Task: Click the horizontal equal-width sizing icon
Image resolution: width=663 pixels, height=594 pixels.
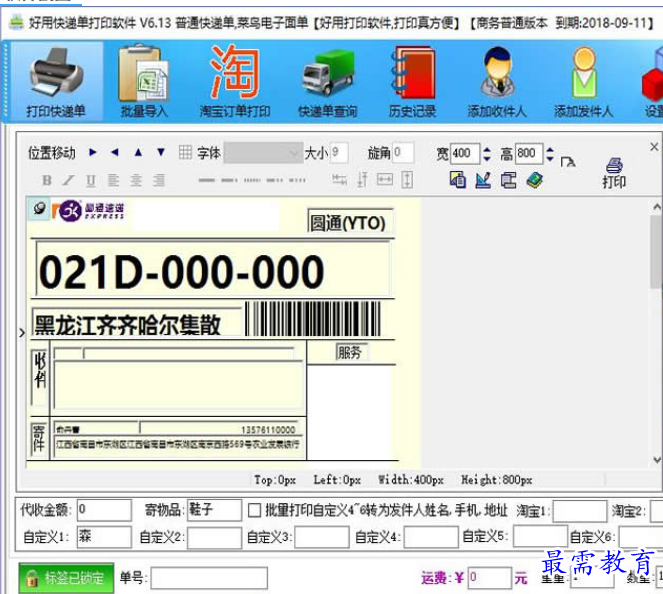Action: tap(384, 180)
